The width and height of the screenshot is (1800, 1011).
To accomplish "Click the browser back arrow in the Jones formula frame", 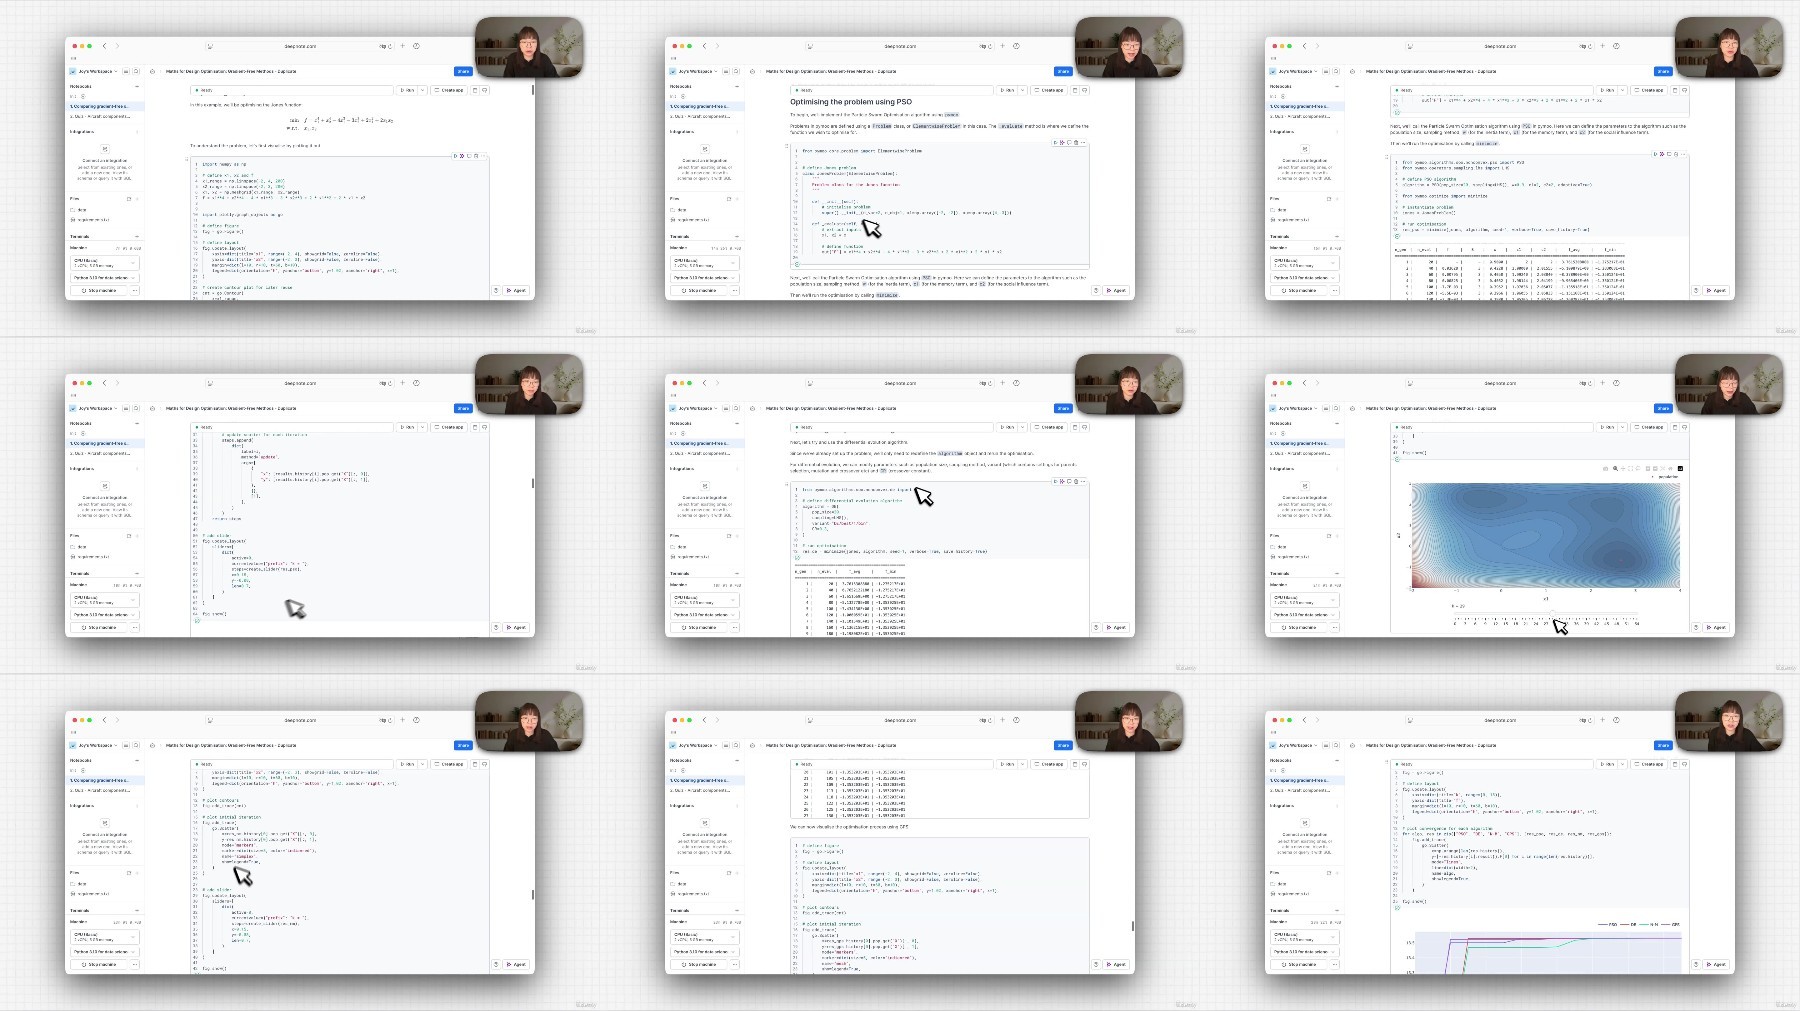I will click(104, 46).
